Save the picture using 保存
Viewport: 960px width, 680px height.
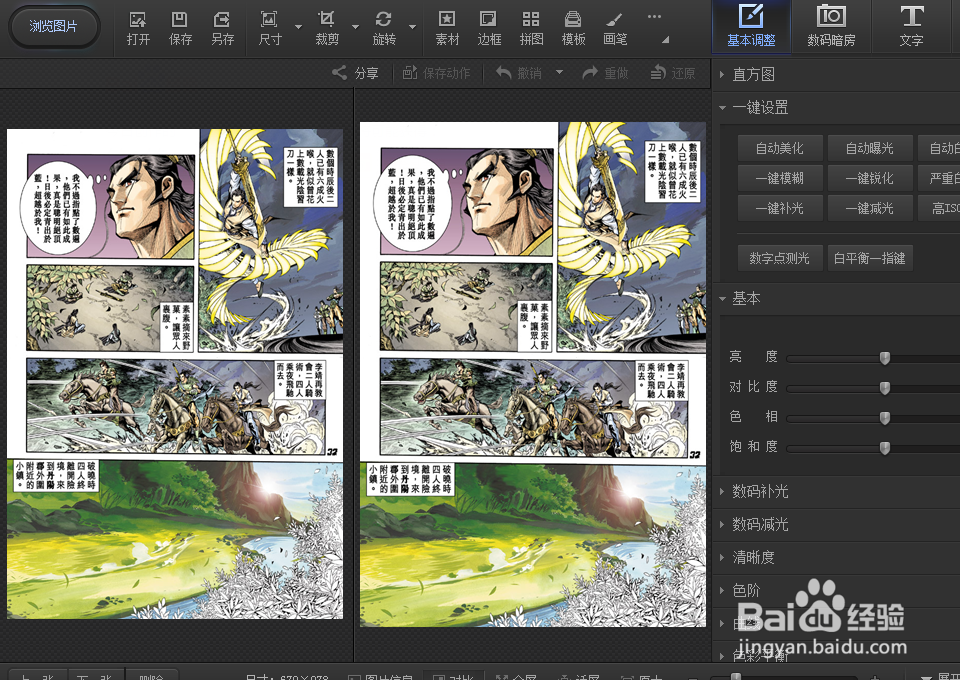[x=180, y=28]
